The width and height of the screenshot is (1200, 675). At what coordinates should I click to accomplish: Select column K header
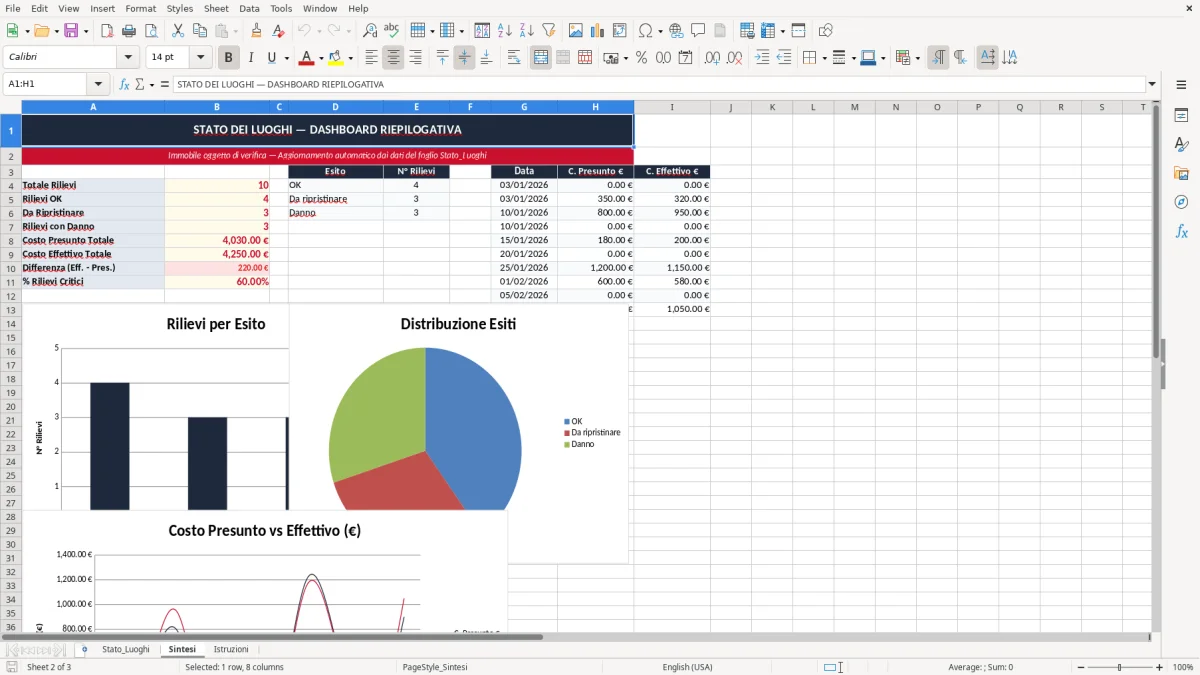[x=772, y=107]
